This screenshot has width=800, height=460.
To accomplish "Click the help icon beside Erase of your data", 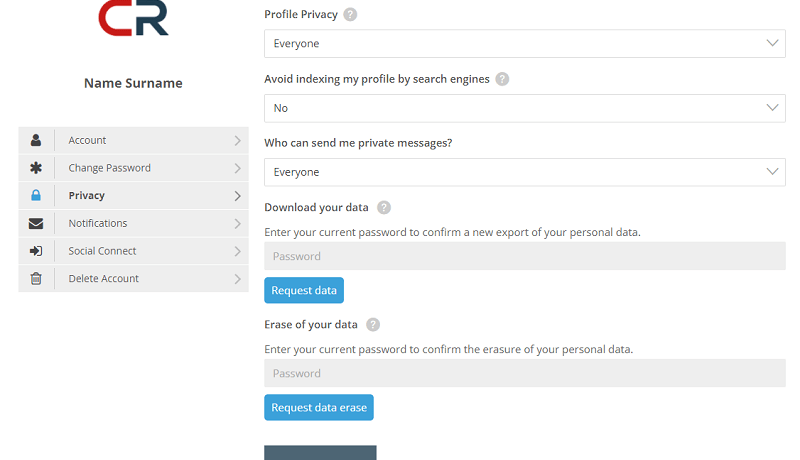I will coord(373,325).
